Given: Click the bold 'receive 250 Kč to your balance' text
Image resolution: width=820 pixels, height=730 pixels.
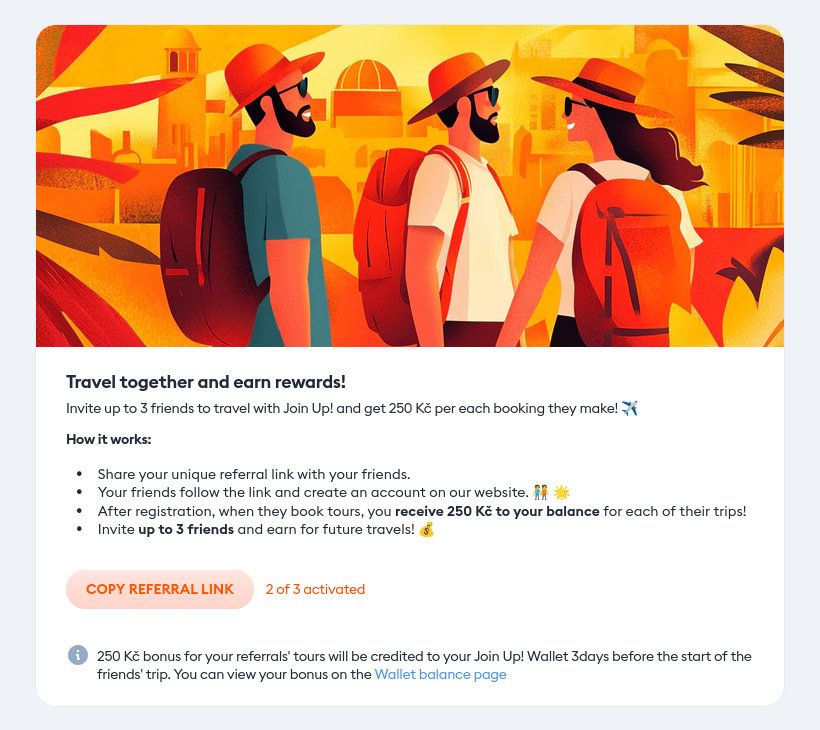Looking at the screenshot, I should [x=497, y=511].
